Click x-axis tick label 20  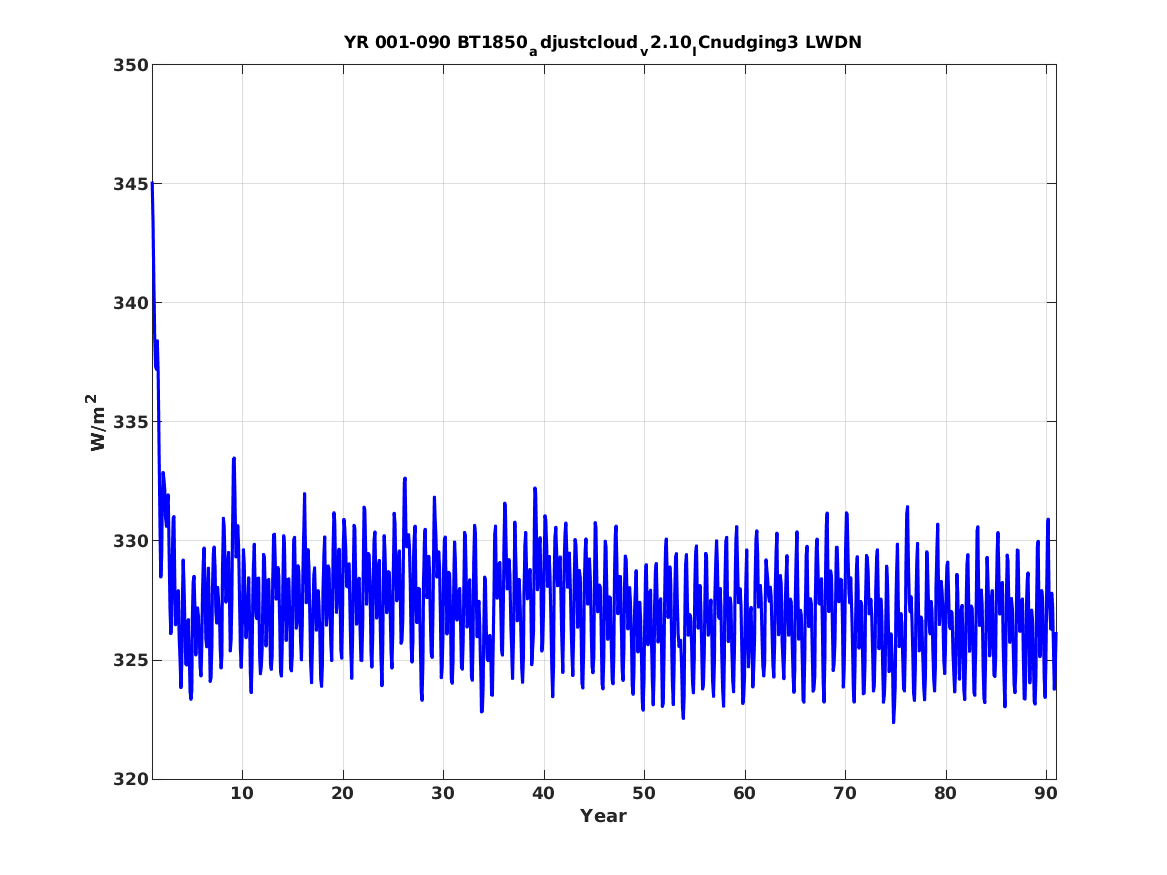pyautogui.click(x=342, y=794)
